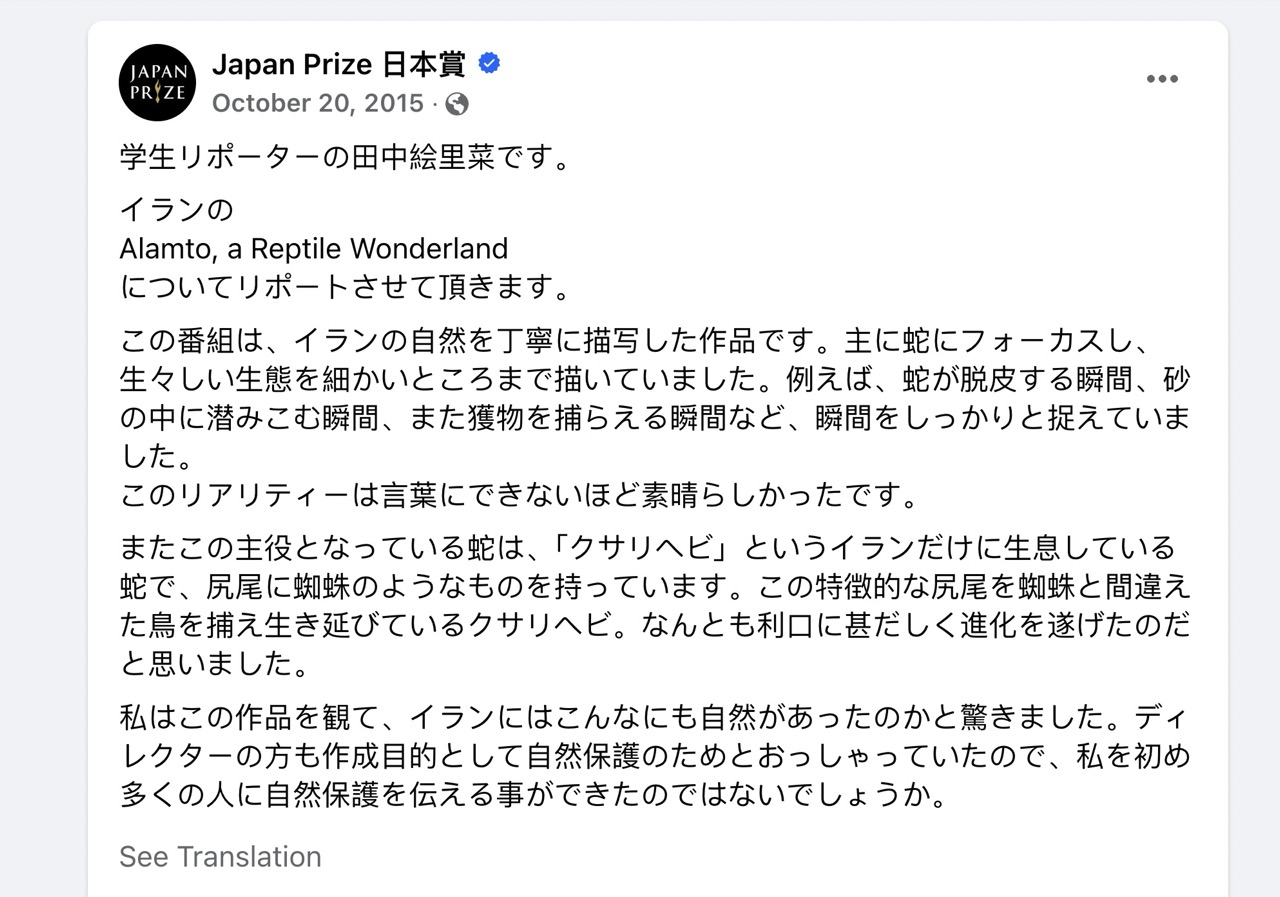Open the post's three-dot options menu
The width and height of the screenshot is (1280, 897).
[x=1161, y=80]
